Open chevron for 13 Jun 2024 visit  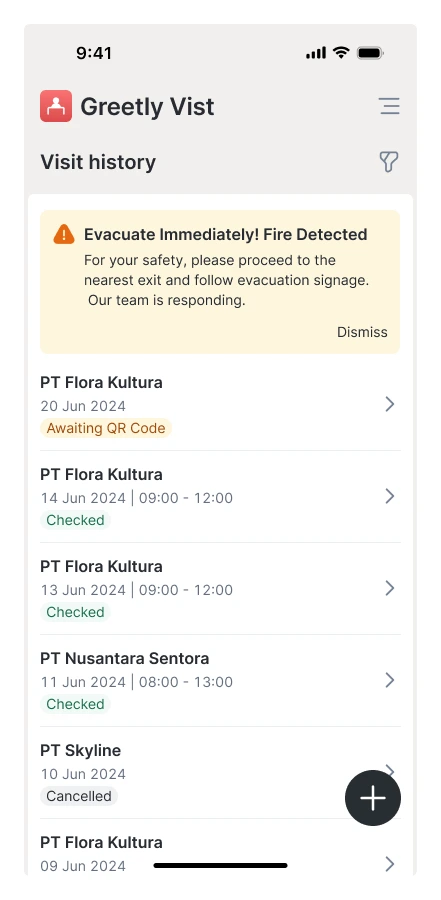tap(390, 588)
